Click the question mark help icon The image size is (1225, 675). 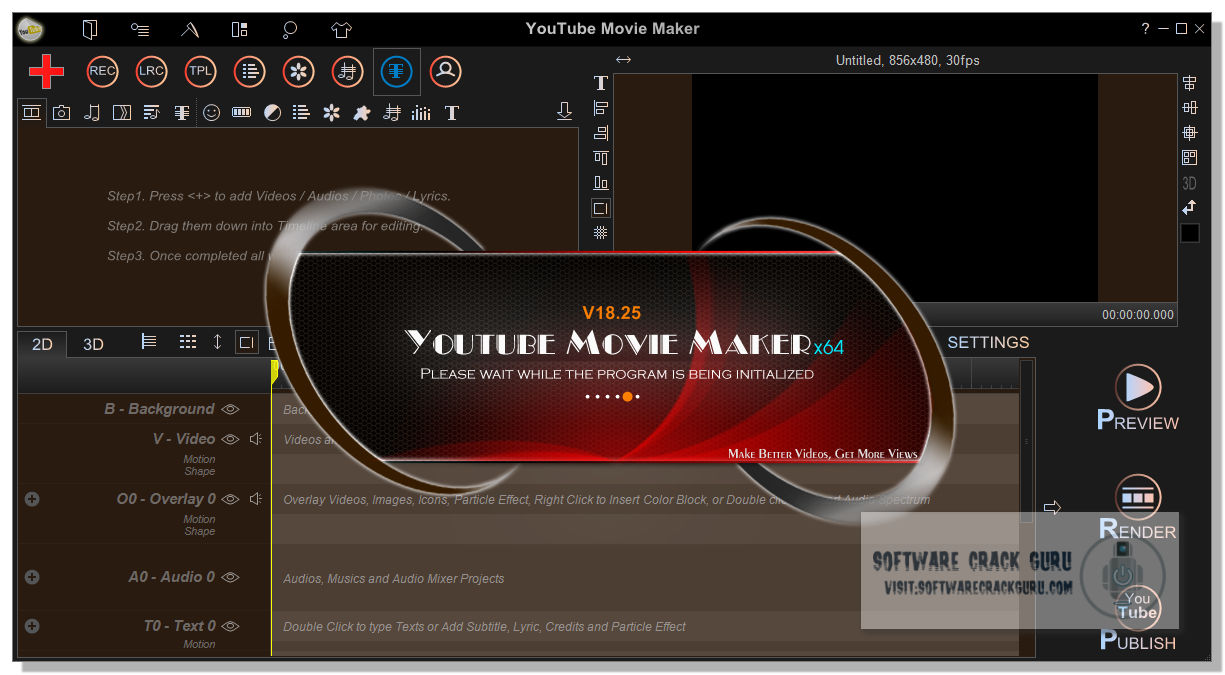[1146, 29]
